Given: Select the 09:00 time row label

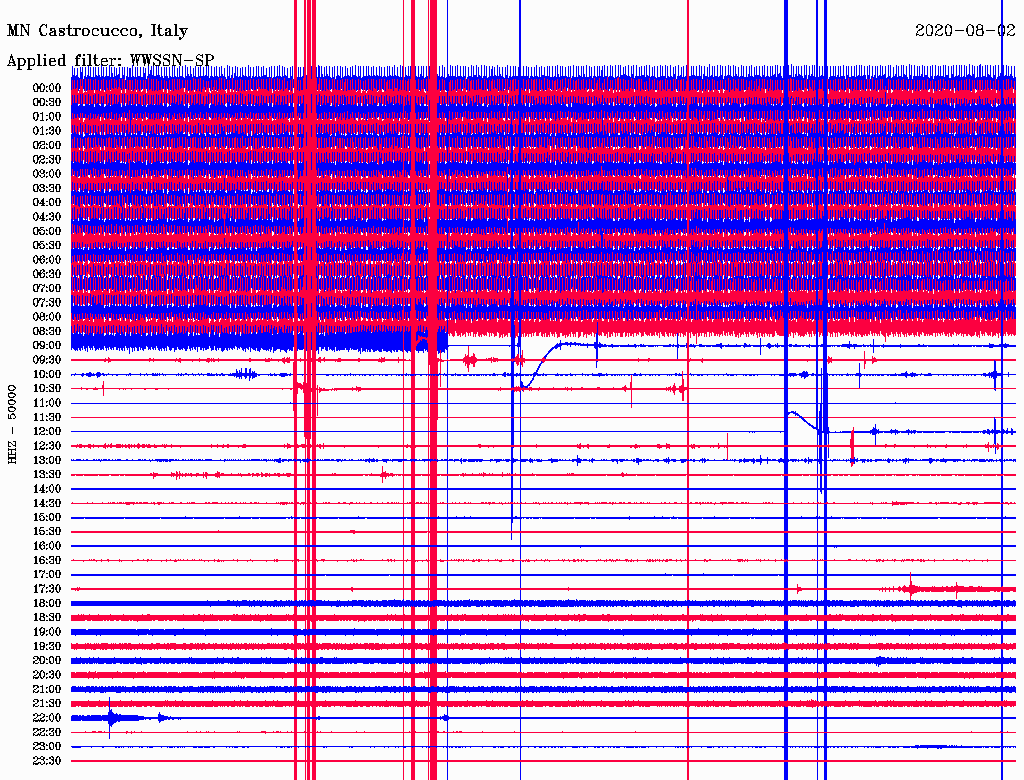Looking at the screenshot, I should coord(47,346).
